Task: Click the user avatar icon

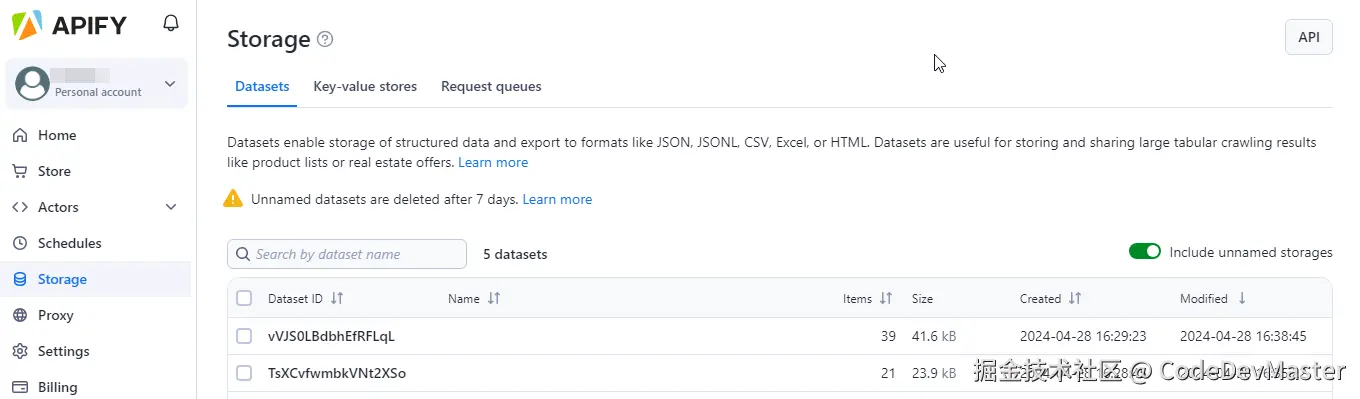Action: coord(33,84)
